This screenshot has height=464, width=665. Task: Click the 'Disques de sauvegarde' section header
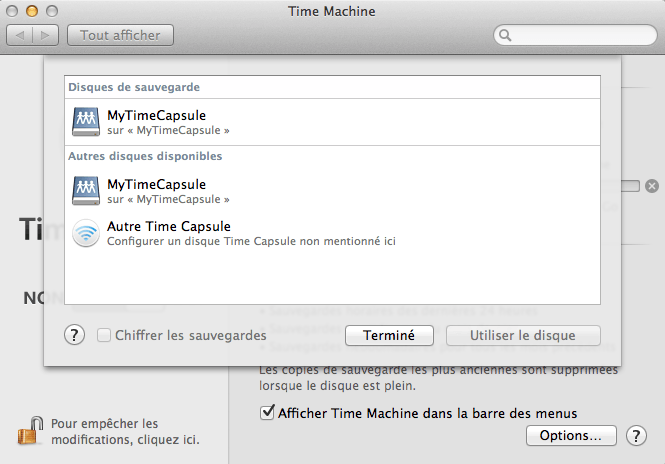point(134,87)
